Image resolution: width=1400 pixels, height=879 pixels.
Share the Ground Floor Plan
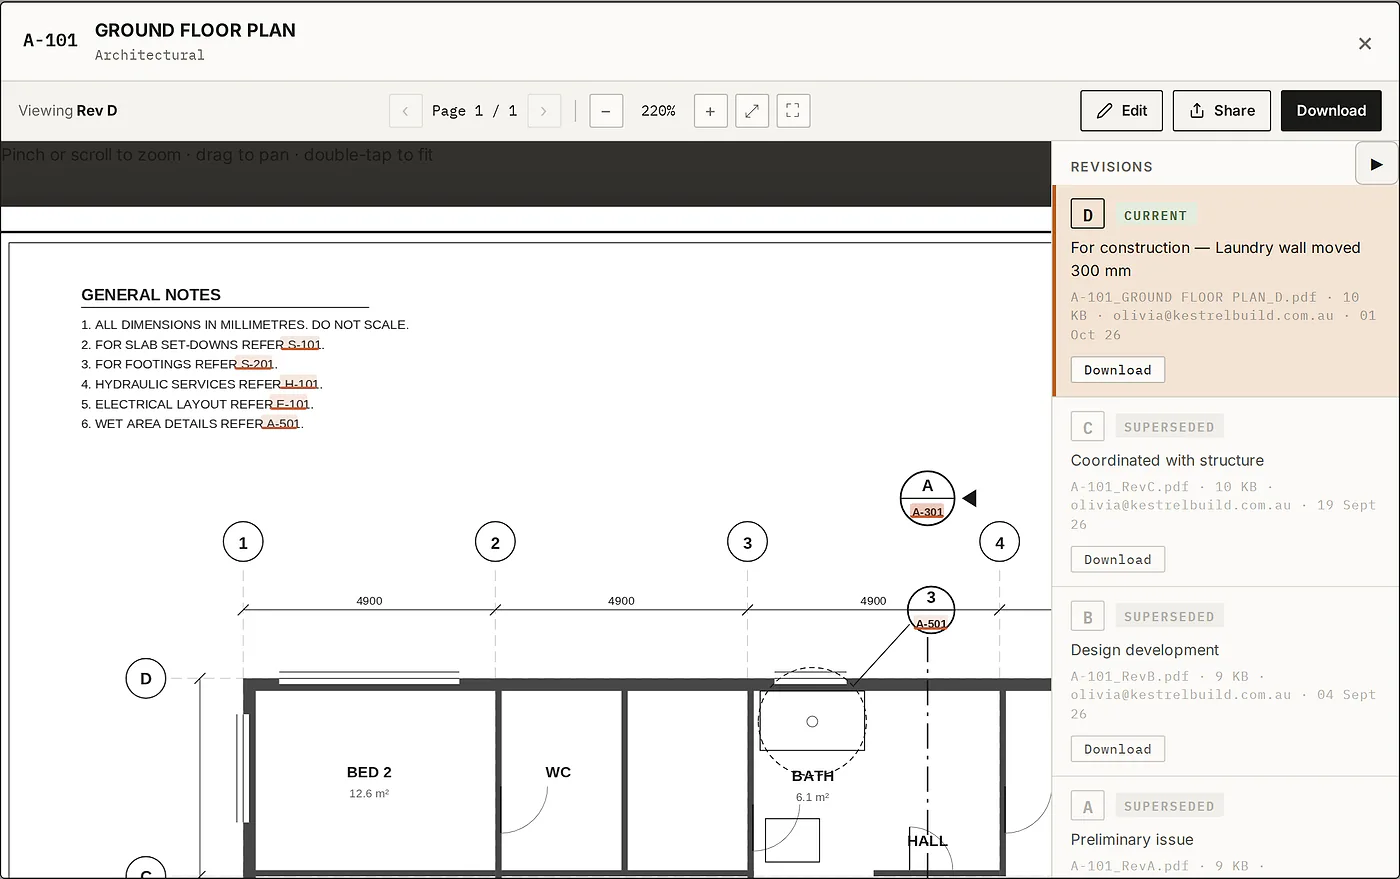[1221, 111]
